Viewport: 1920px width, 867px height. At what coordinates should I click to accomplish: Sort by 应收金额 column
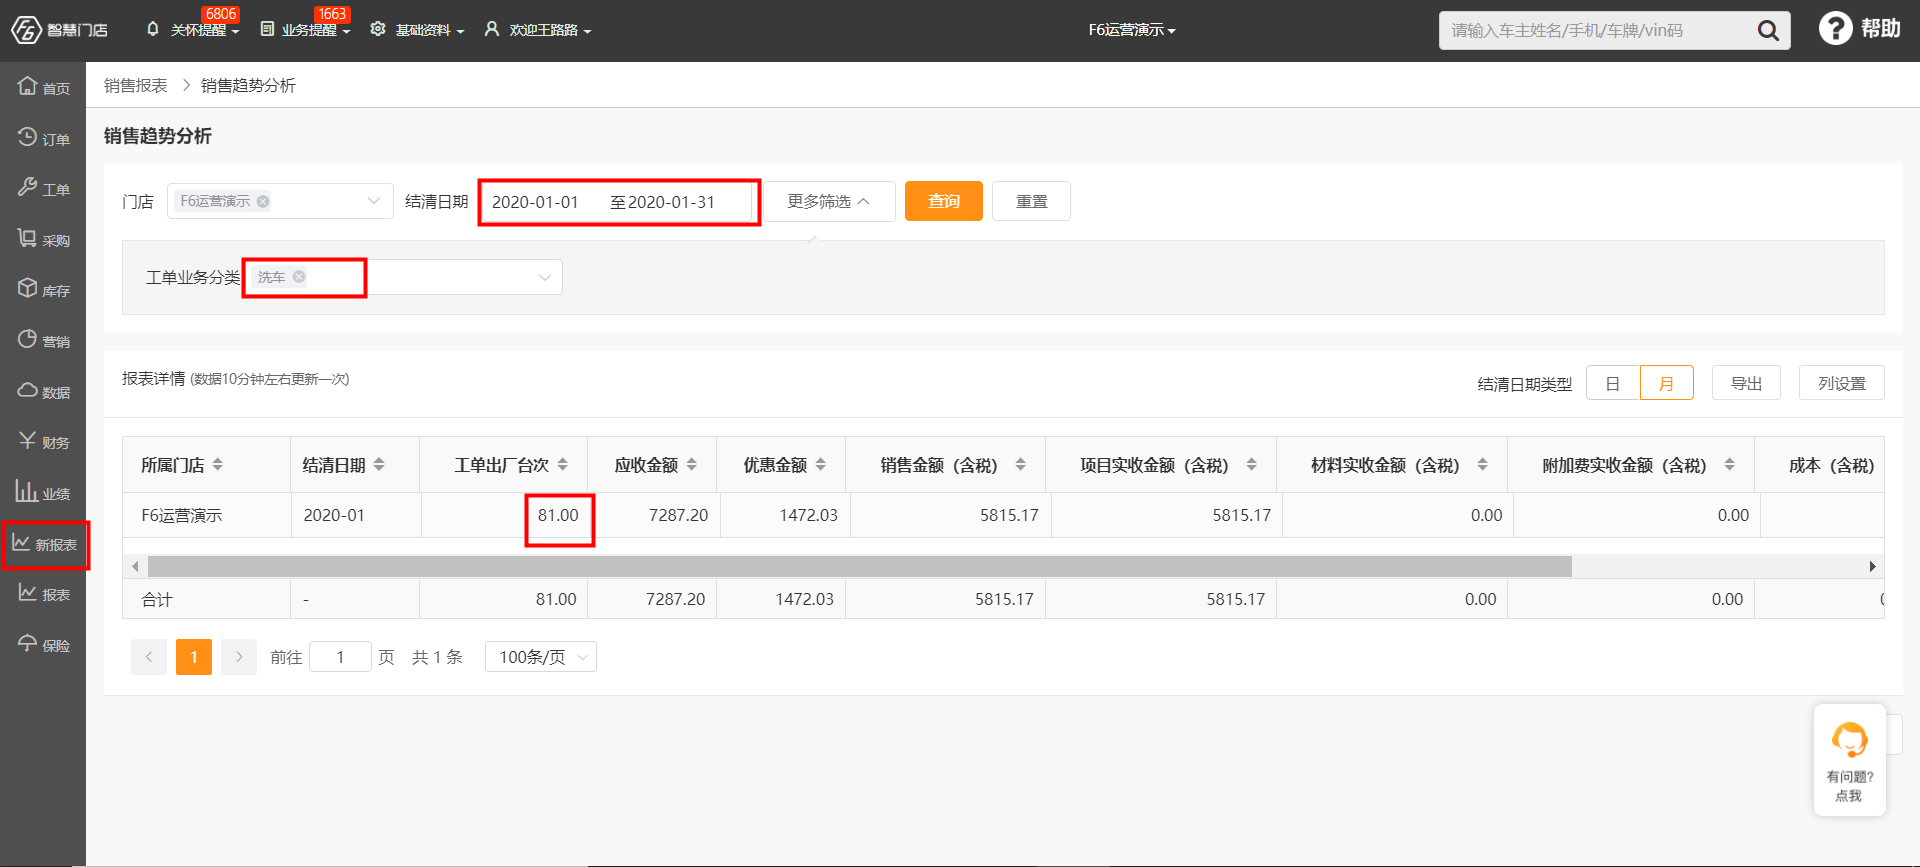[691, 465]
